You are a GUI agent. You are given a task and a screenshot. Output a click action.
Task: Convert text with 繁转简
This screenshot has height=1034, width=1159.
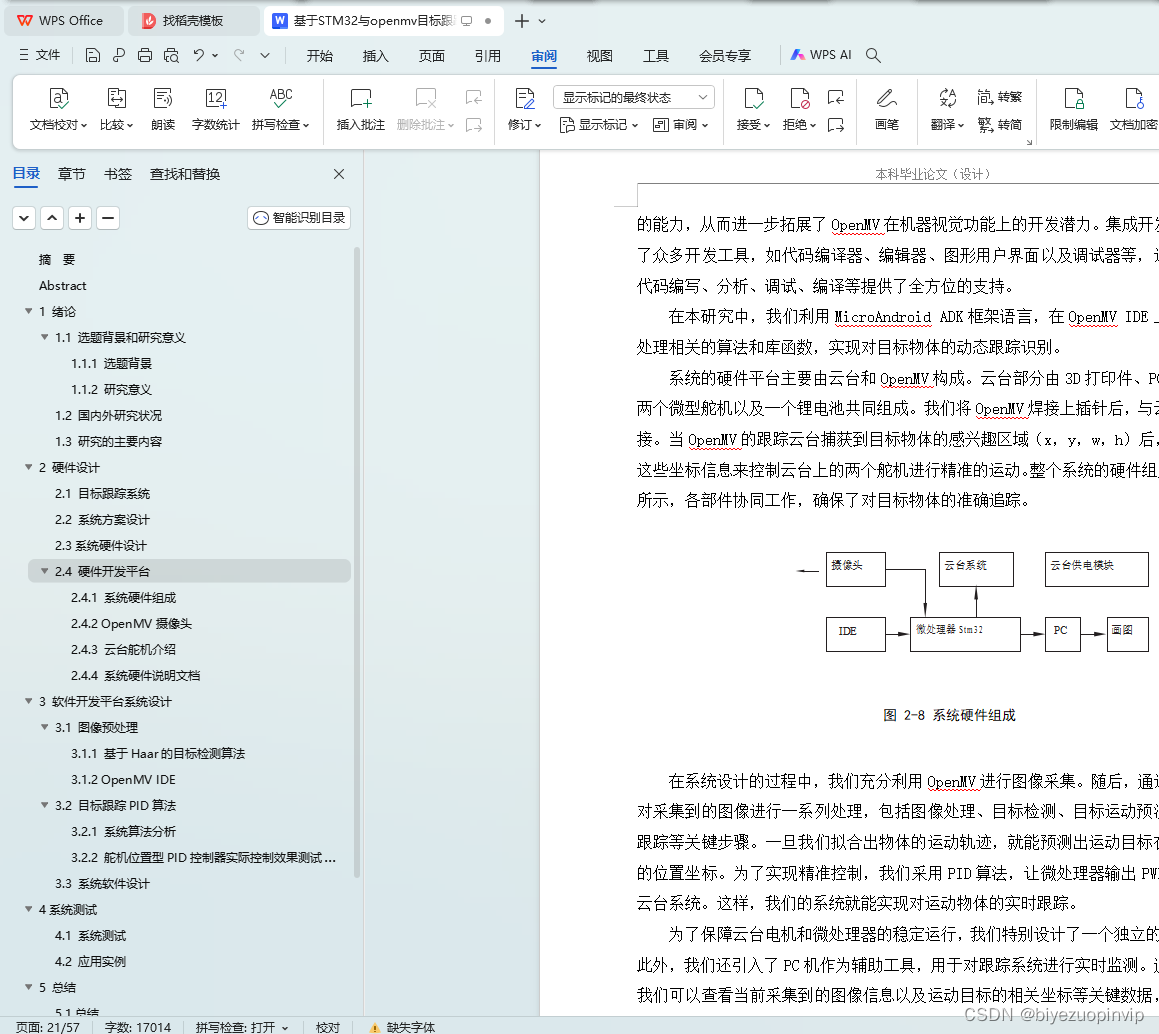999,125
